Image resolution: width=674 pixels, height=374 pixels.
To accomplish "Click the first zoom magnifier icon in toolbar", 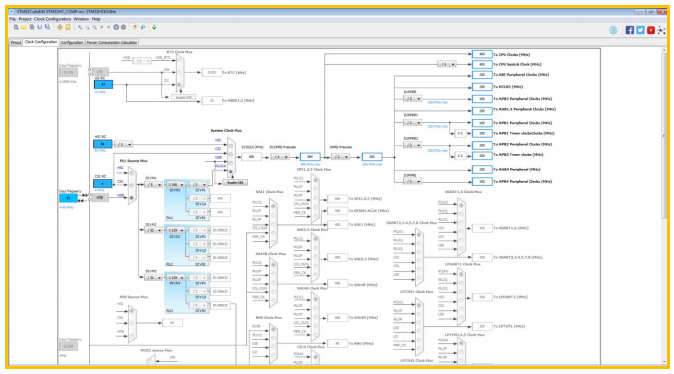I will click(x=80, y=28).
